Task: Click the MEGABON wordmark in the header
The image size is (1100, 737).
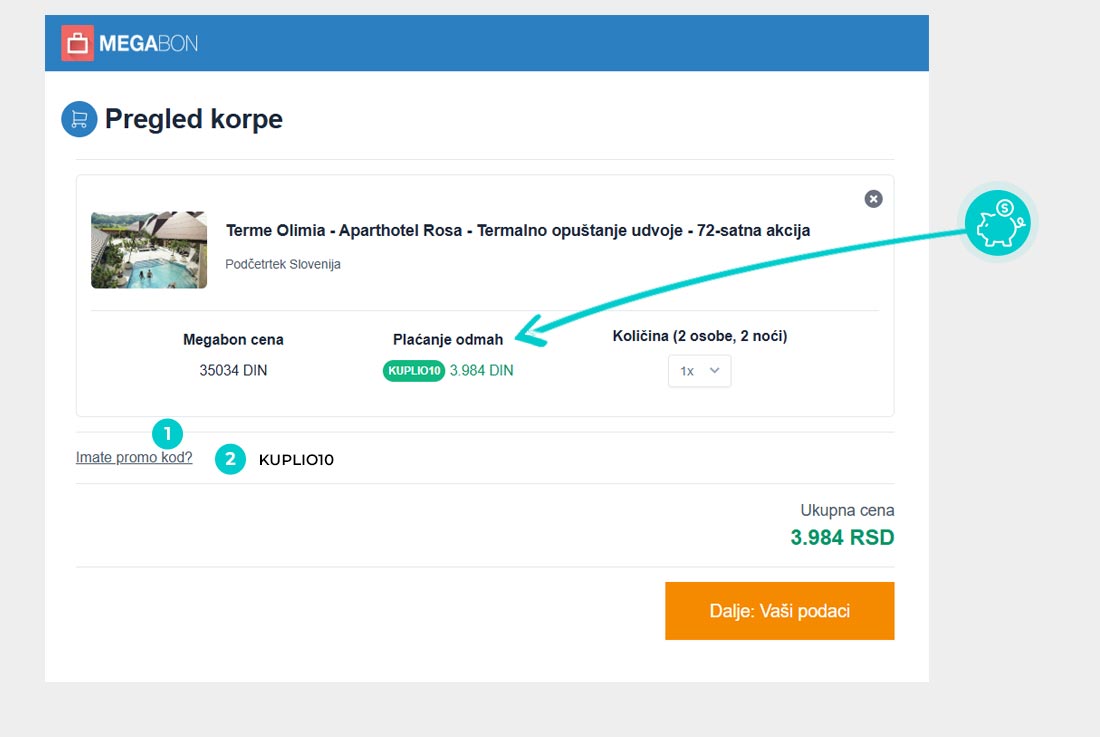Action: click(x=148, y=43)
